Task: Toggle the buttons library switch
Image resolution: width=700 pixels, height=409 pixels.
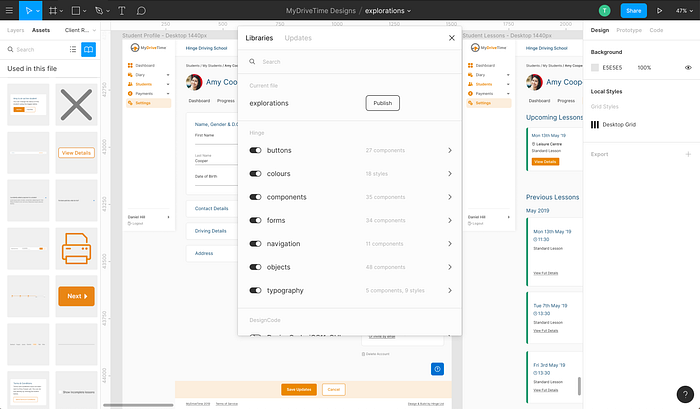Action: (x=255, y=150)
